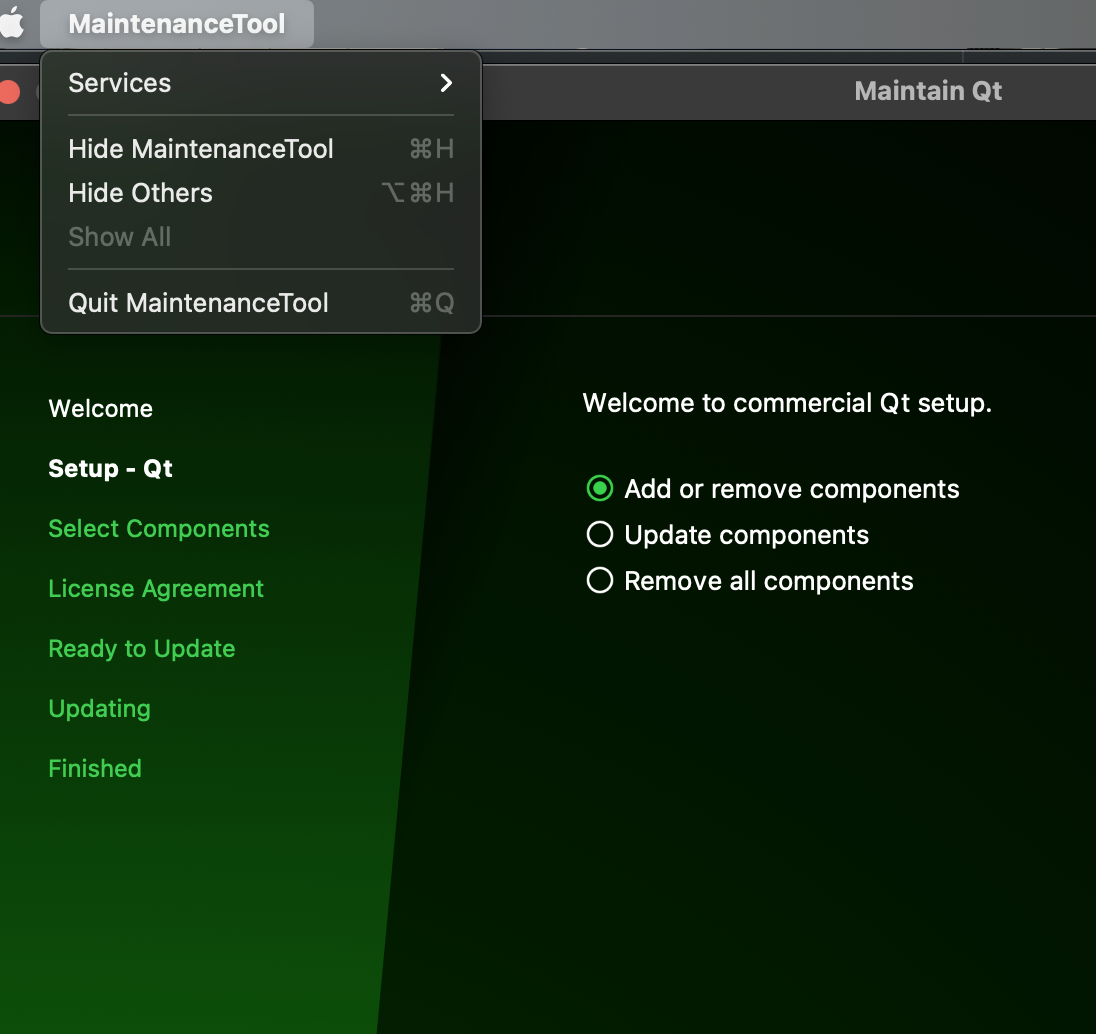Click the Maintain Qt window title
1096x1034 pixels.
928,91
